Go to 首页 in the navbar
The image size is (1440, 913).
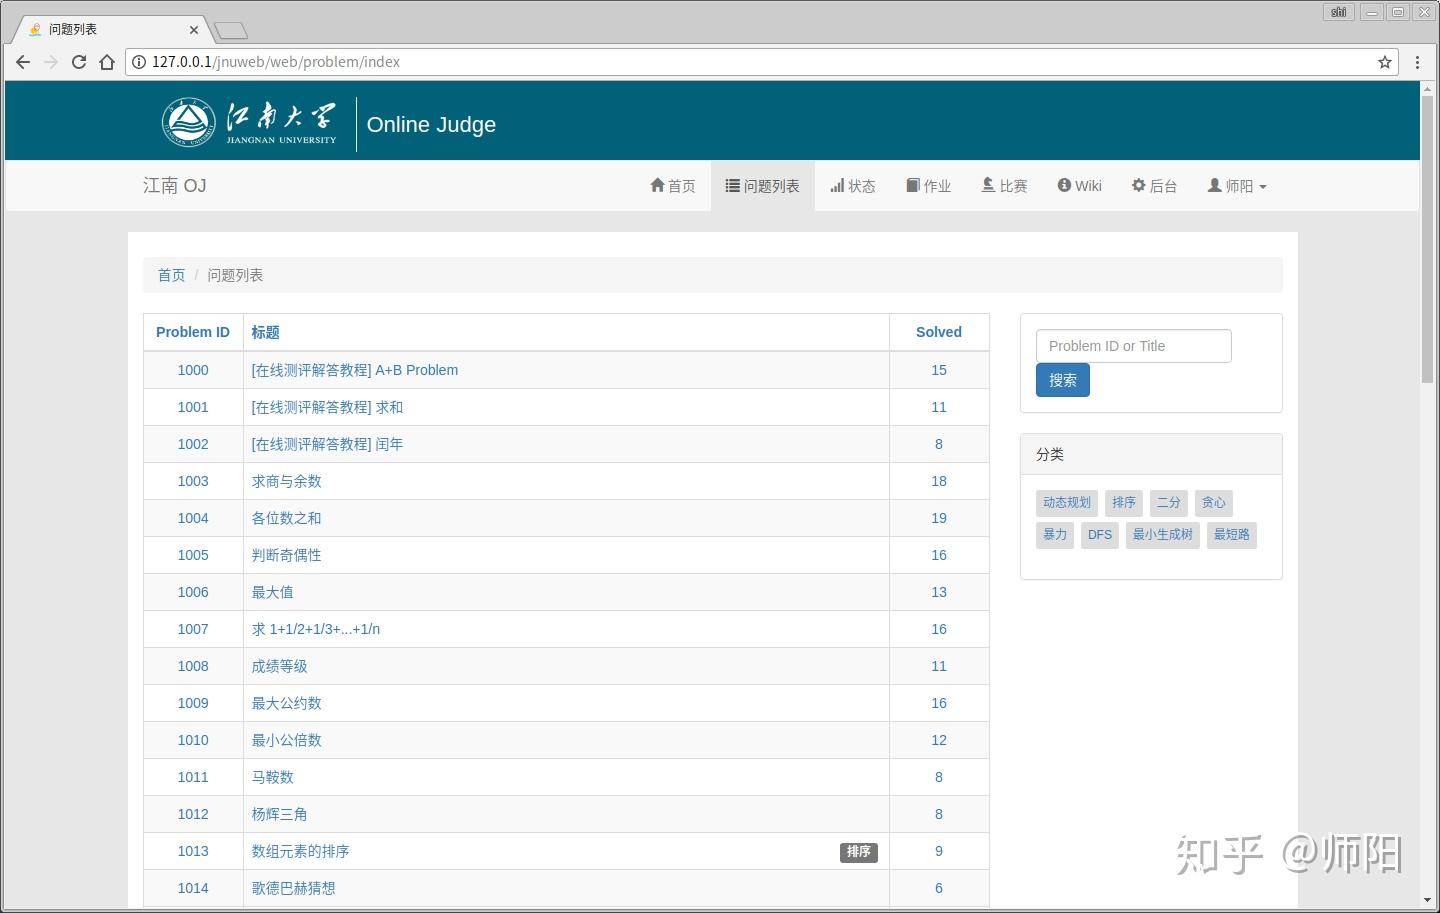(x=673, y=186)
